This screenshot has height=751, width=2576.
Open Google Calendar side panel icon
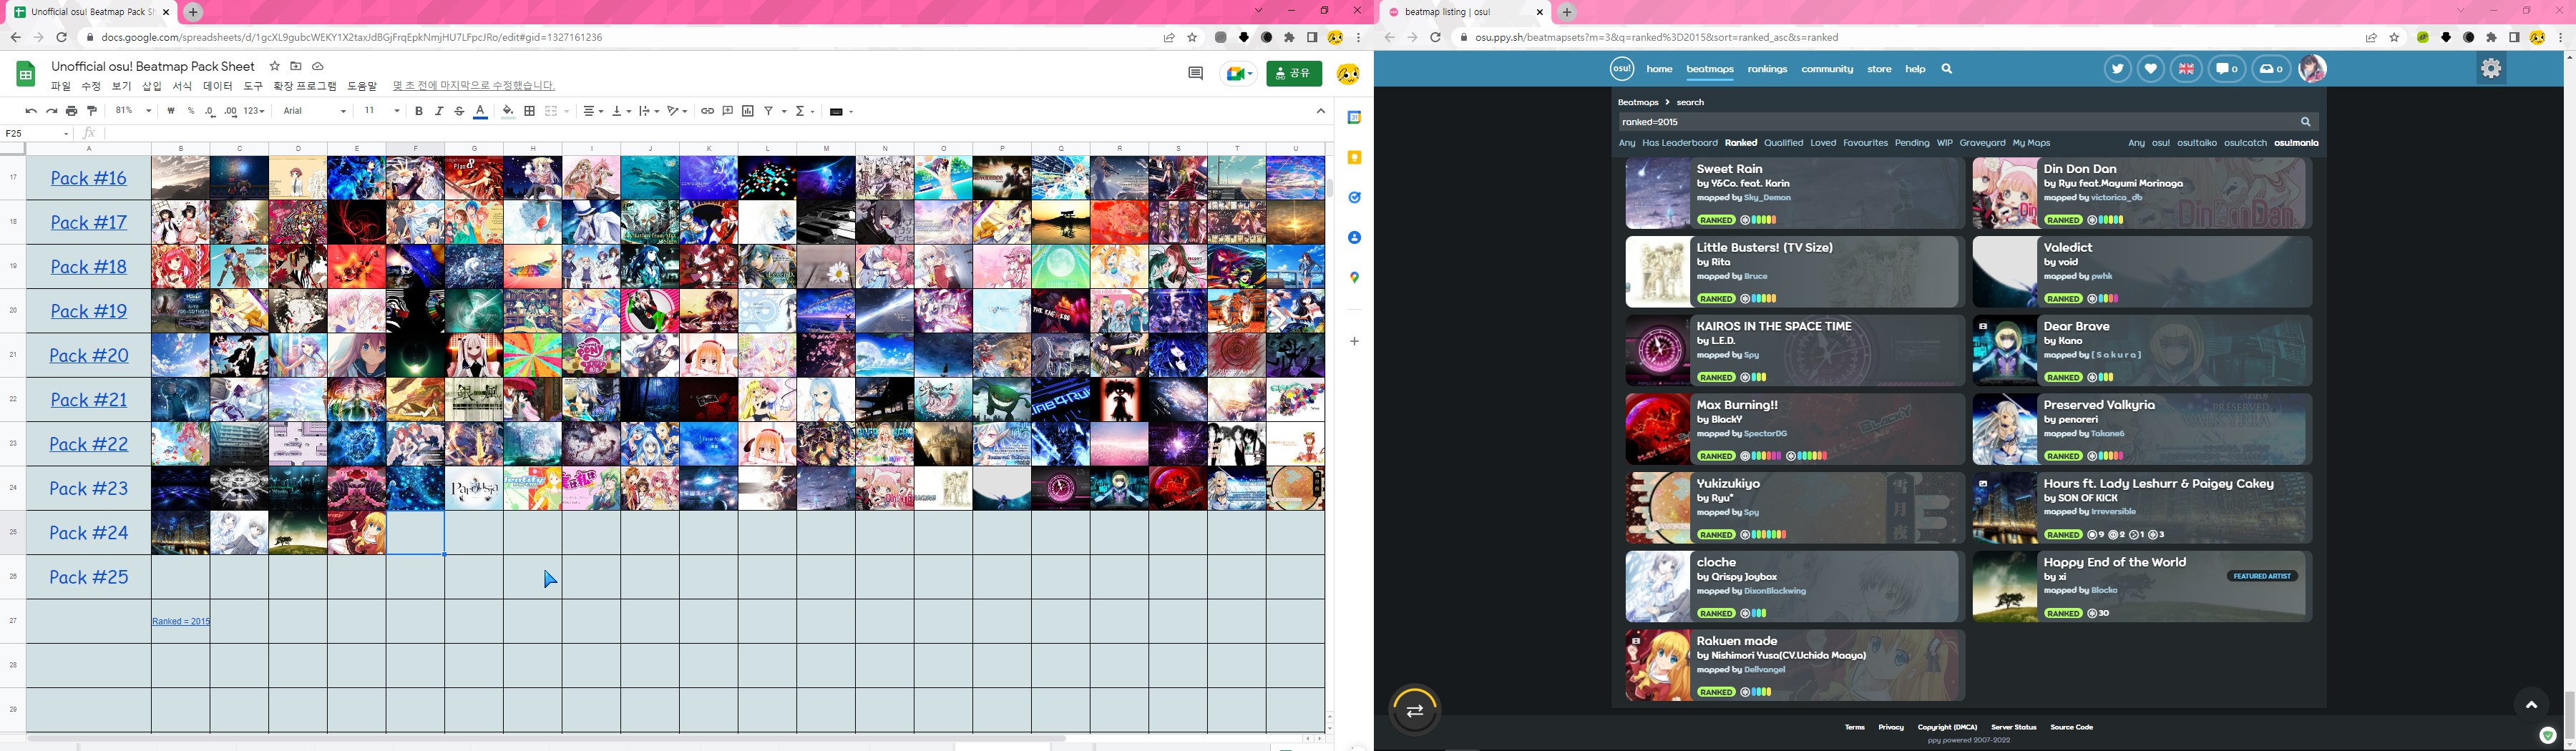point(1354,118)
